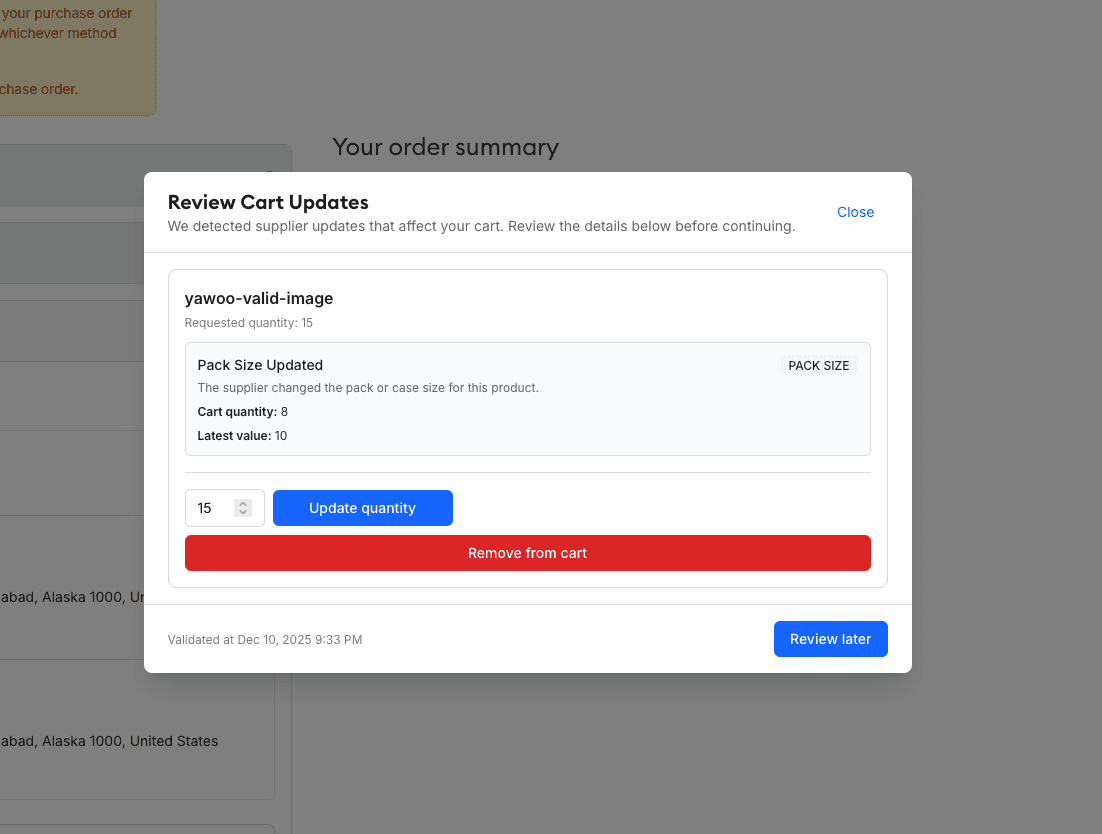Click the Pack Size Updated heading

coord(260,365)
